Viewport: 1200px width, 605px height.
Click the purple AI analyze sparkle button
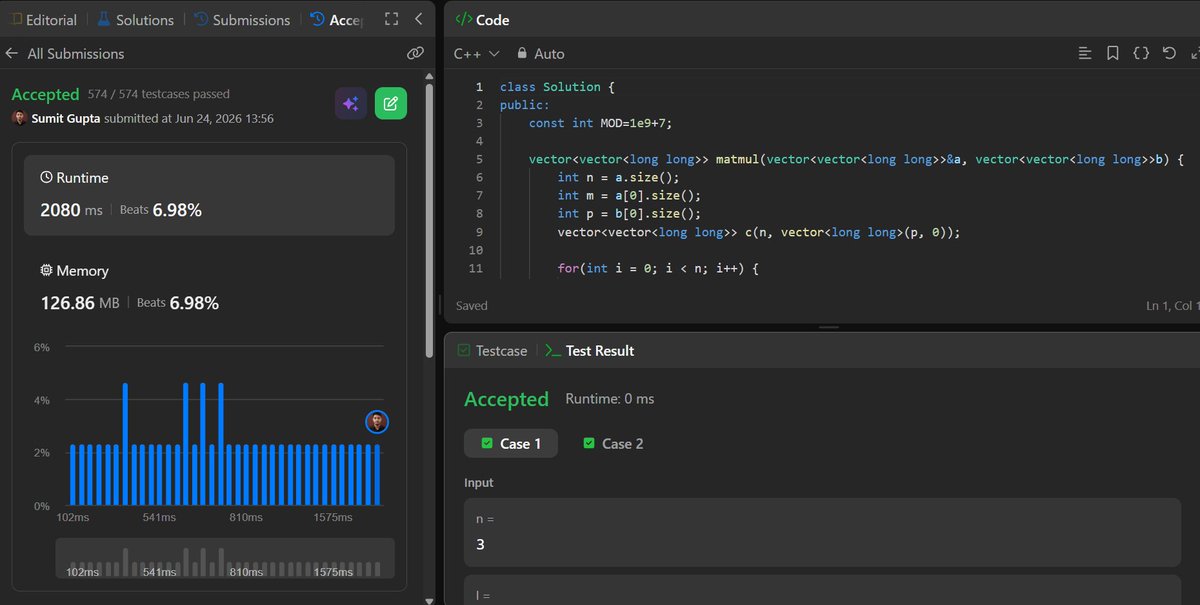click(351, 103)
